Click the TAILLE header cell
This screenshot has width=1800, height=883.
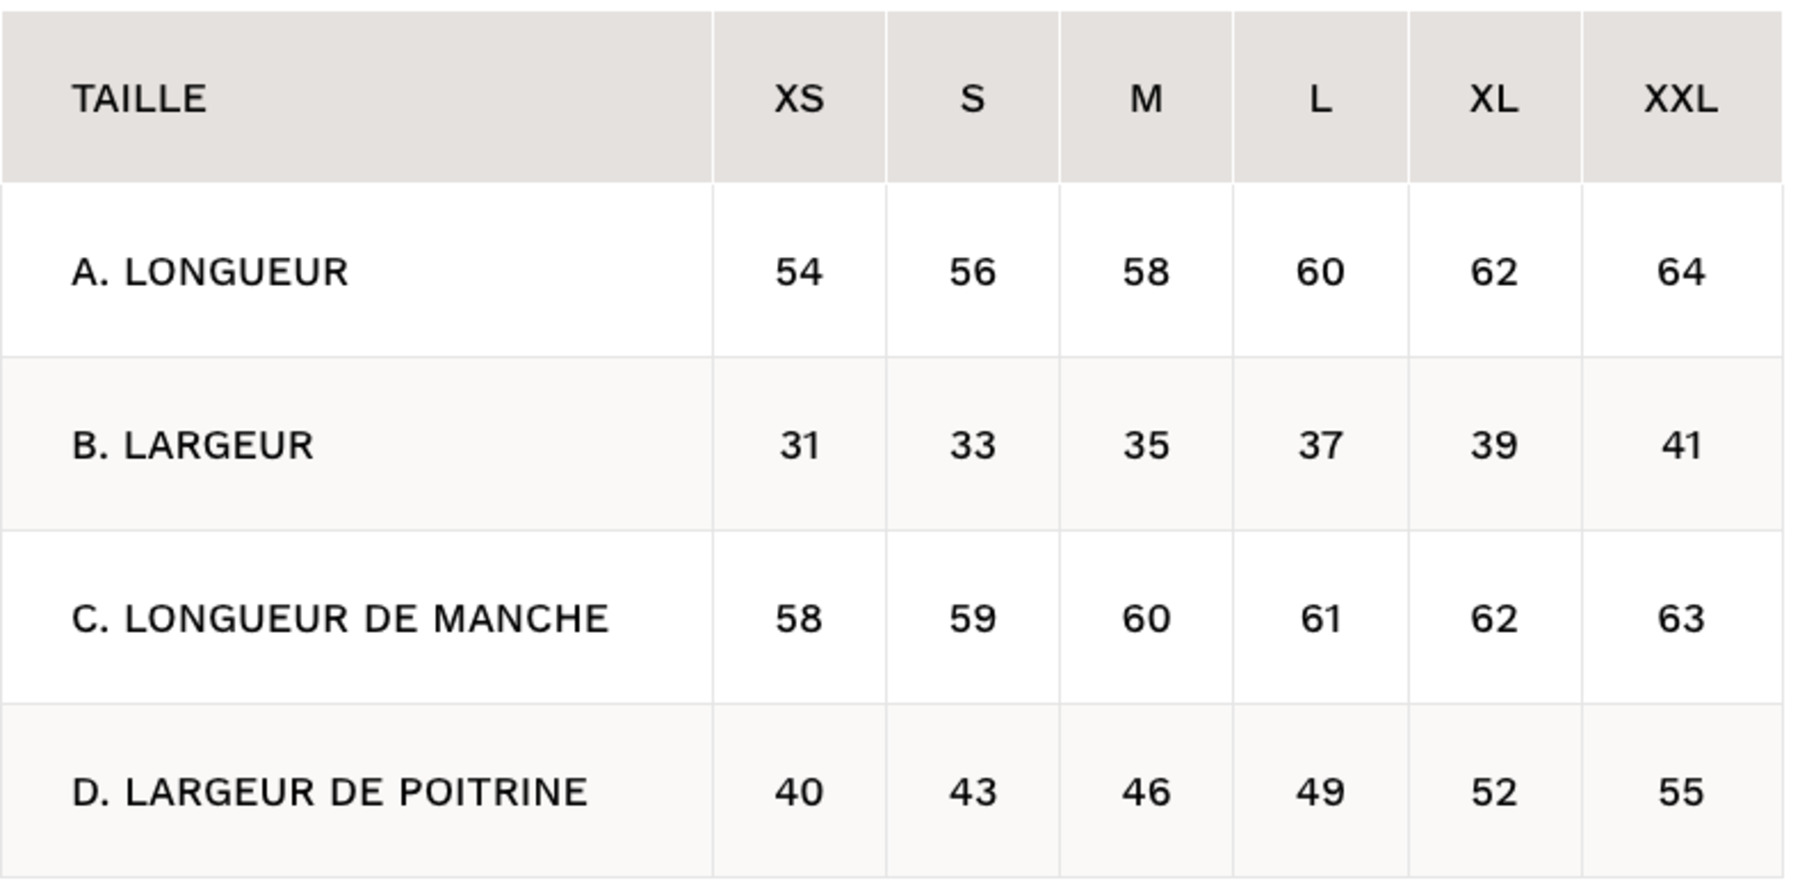[x=140, y=99]
